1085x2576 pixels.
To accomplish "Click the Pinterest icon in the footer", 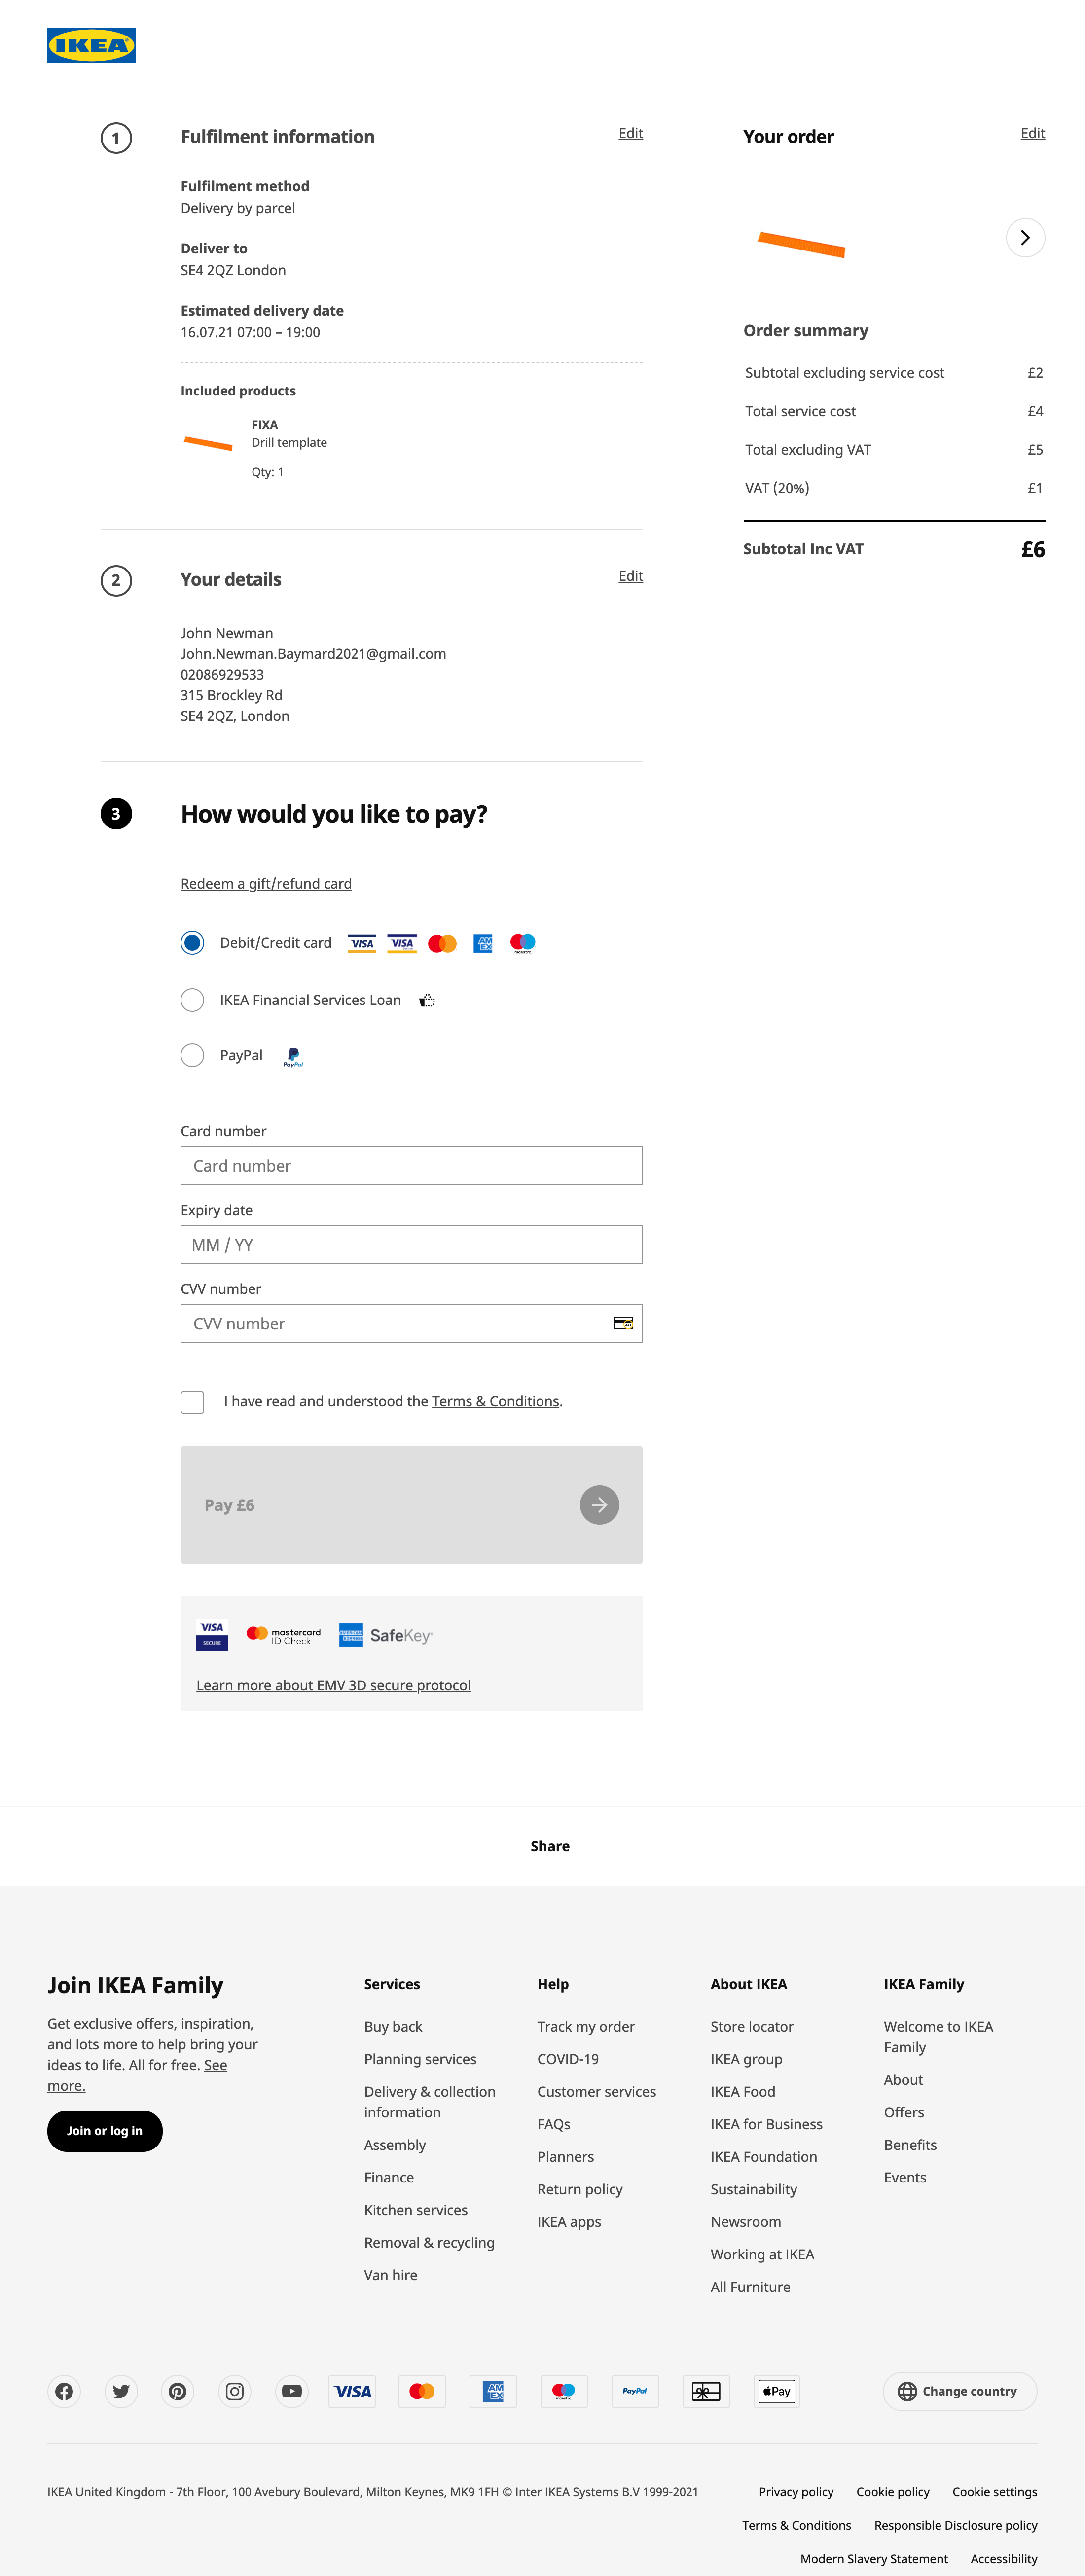I will pos(178,2391).
